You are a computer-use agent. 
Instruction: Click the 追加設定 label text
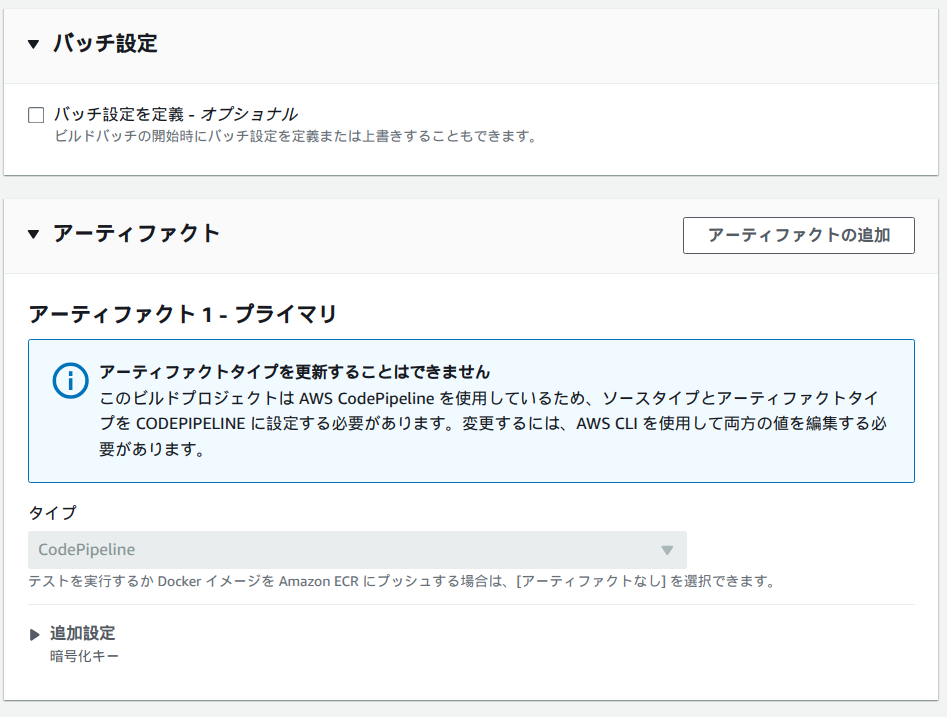tap(83, 633)
